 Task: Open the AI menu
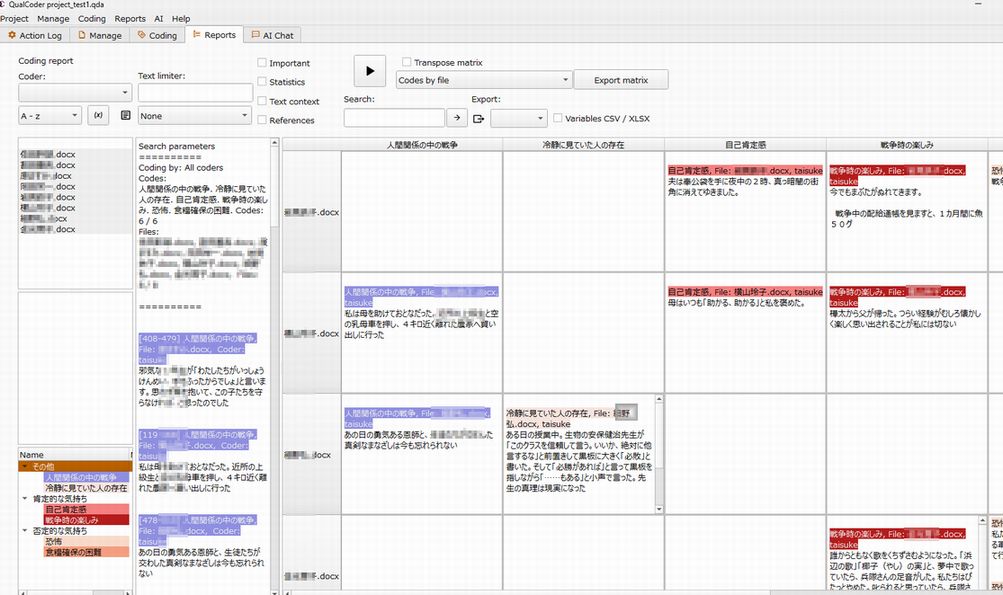pyautogui.click(x=159, y=19)
